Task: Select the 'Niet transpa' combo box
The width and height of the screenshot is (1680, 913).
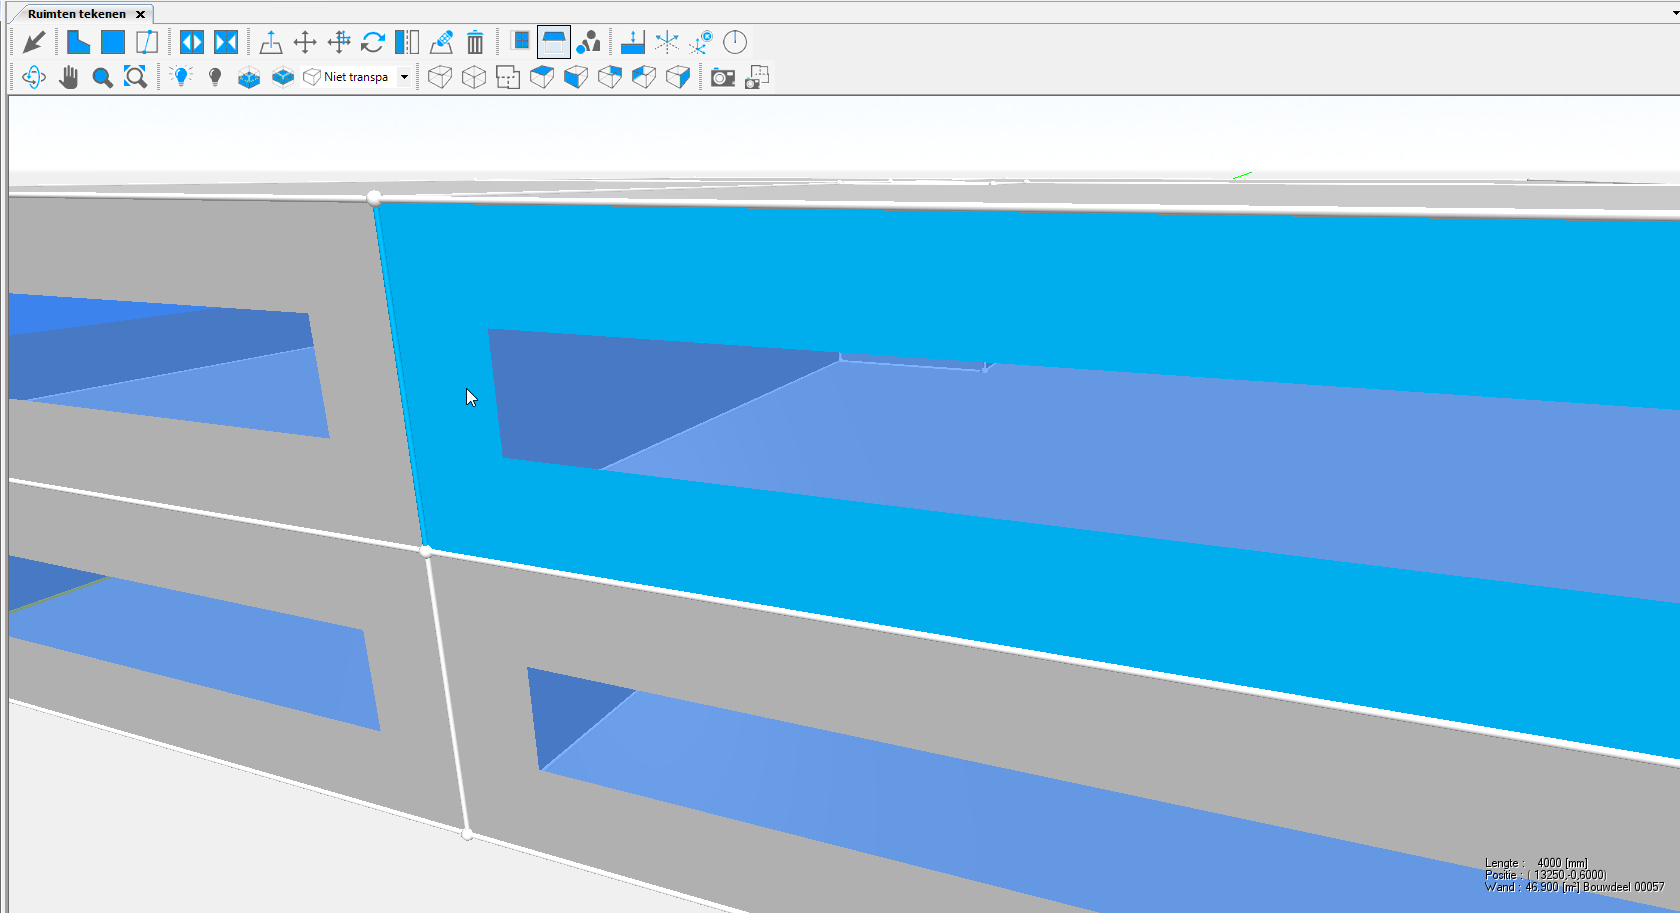Action: 348,77
